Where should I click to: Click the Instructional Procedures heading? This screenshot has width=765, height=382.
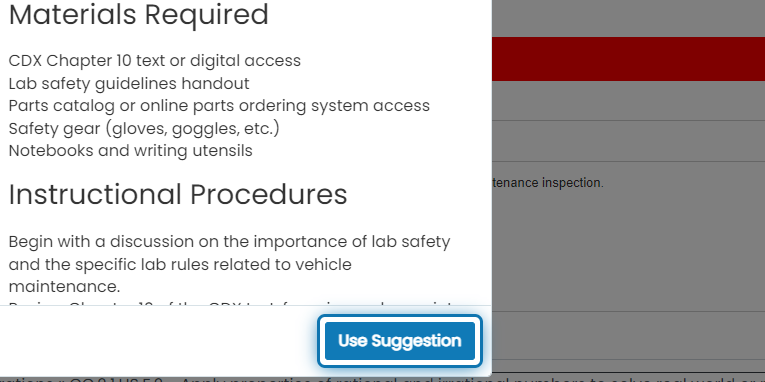tap(178, 194)
